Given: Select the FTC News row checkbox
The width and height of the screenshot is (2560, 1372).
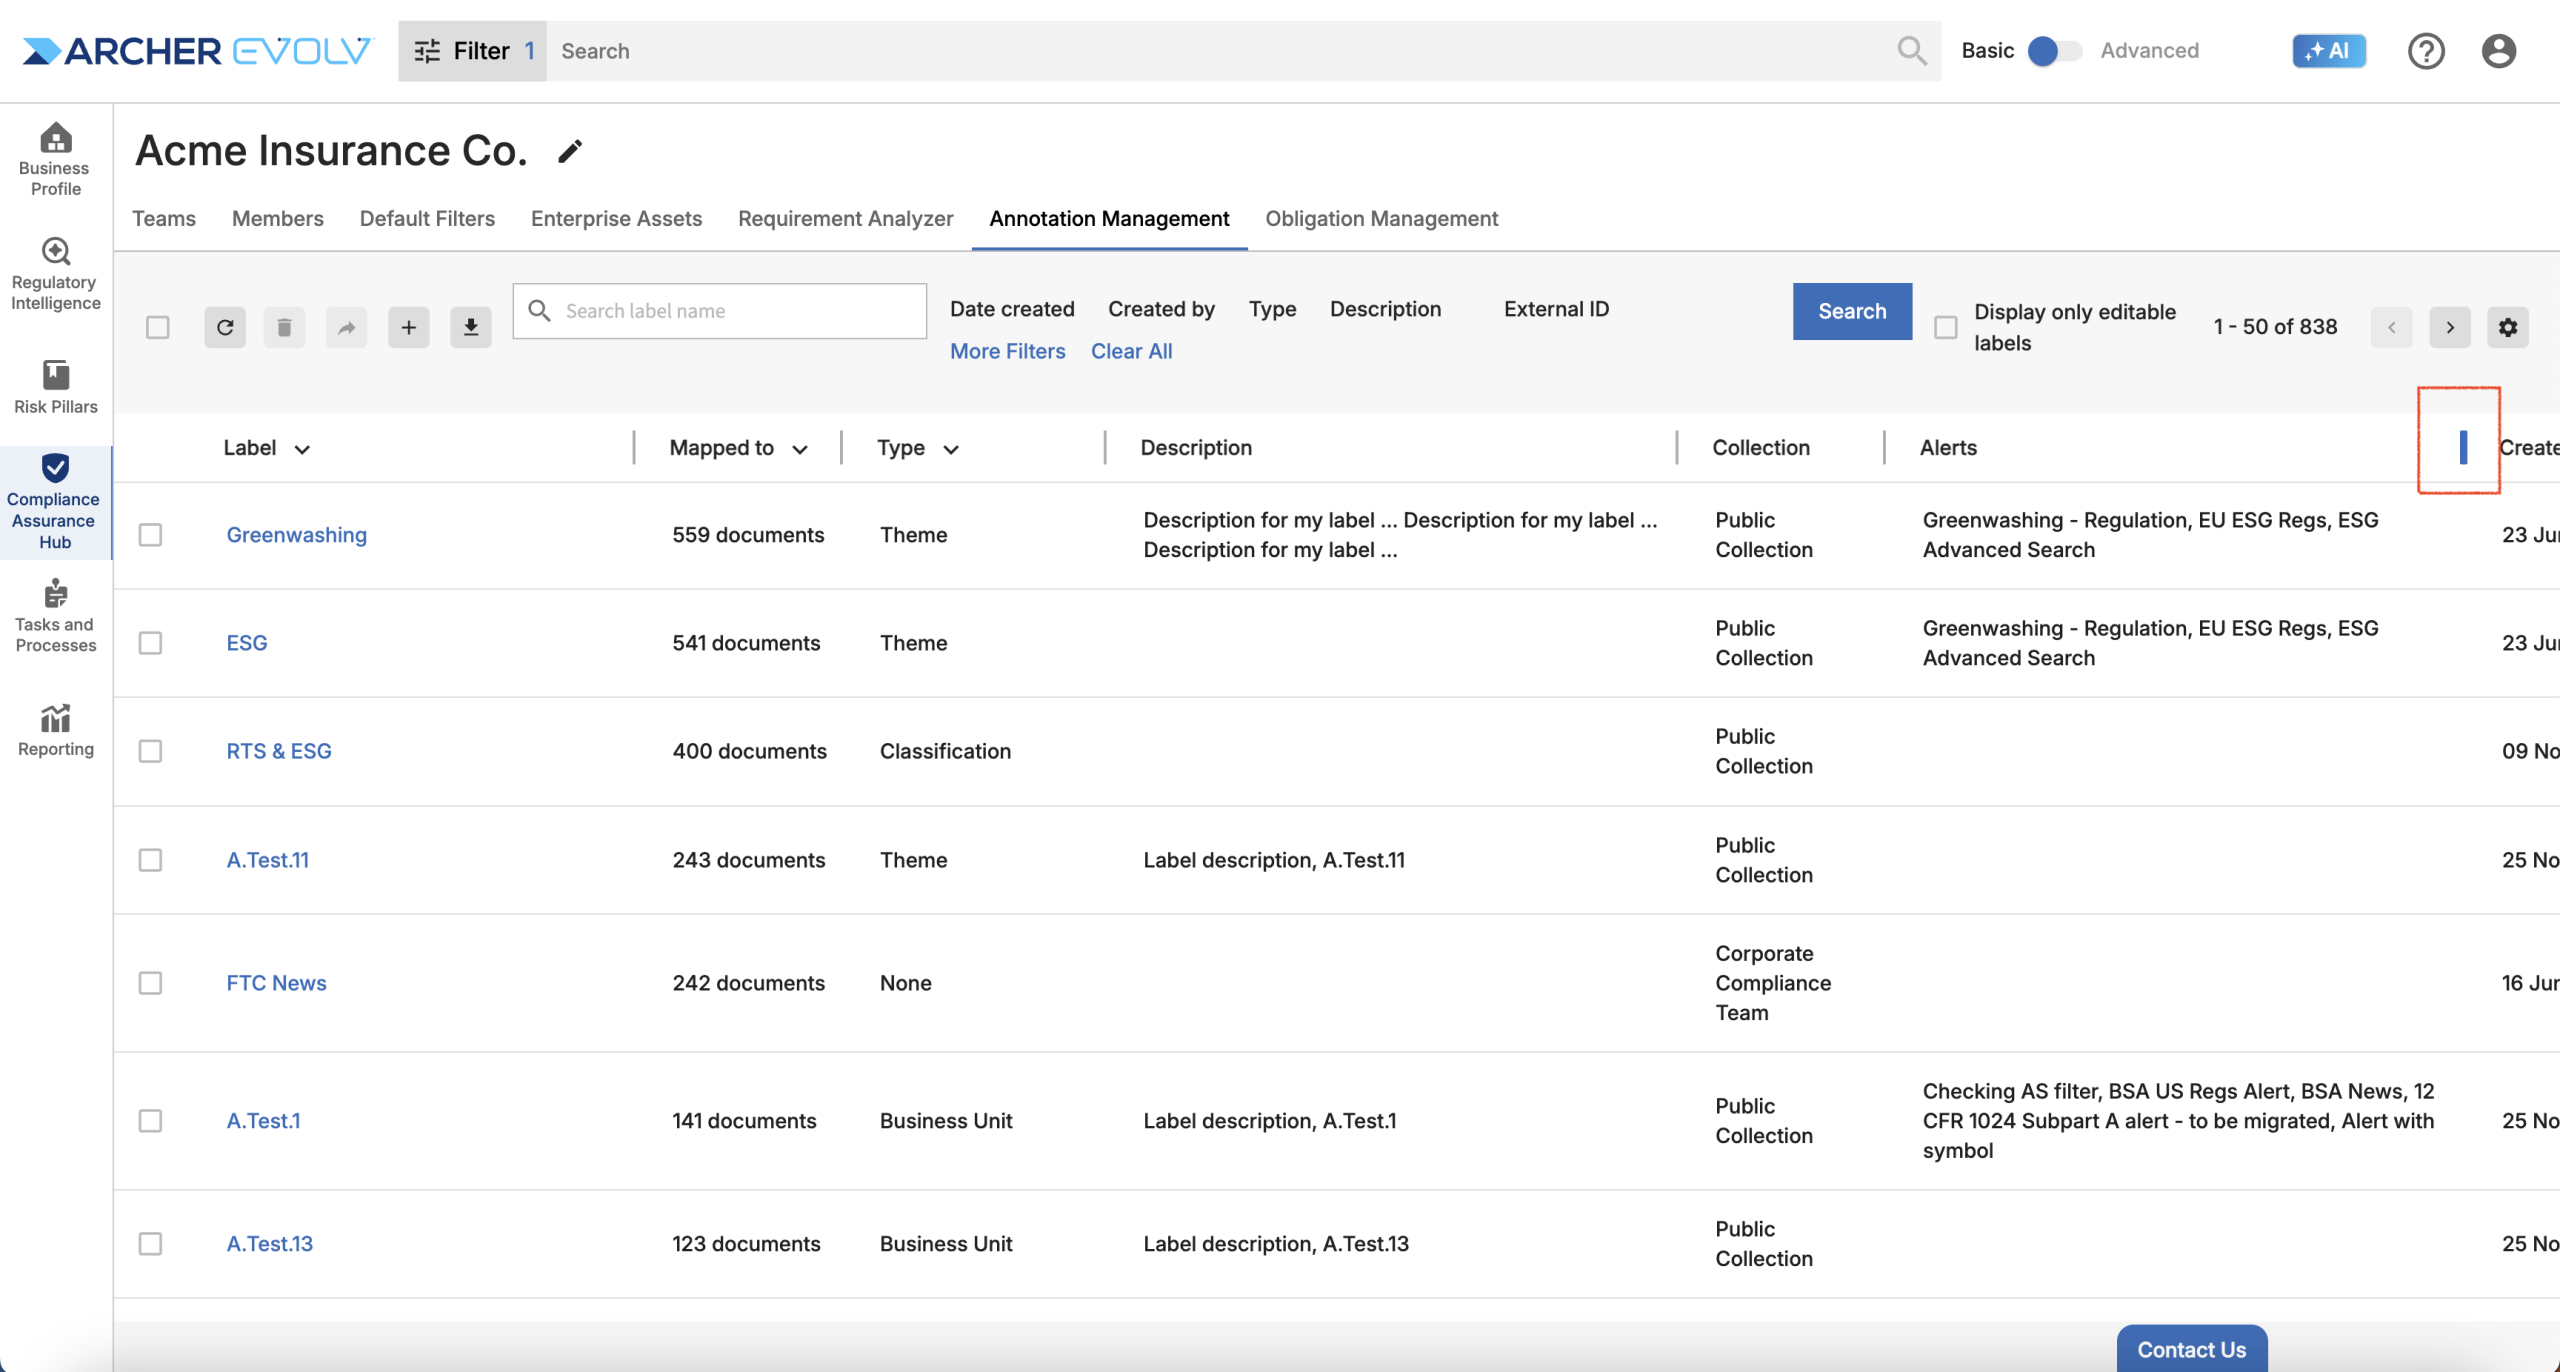Looking at the screenshot, I should (150, 983).
